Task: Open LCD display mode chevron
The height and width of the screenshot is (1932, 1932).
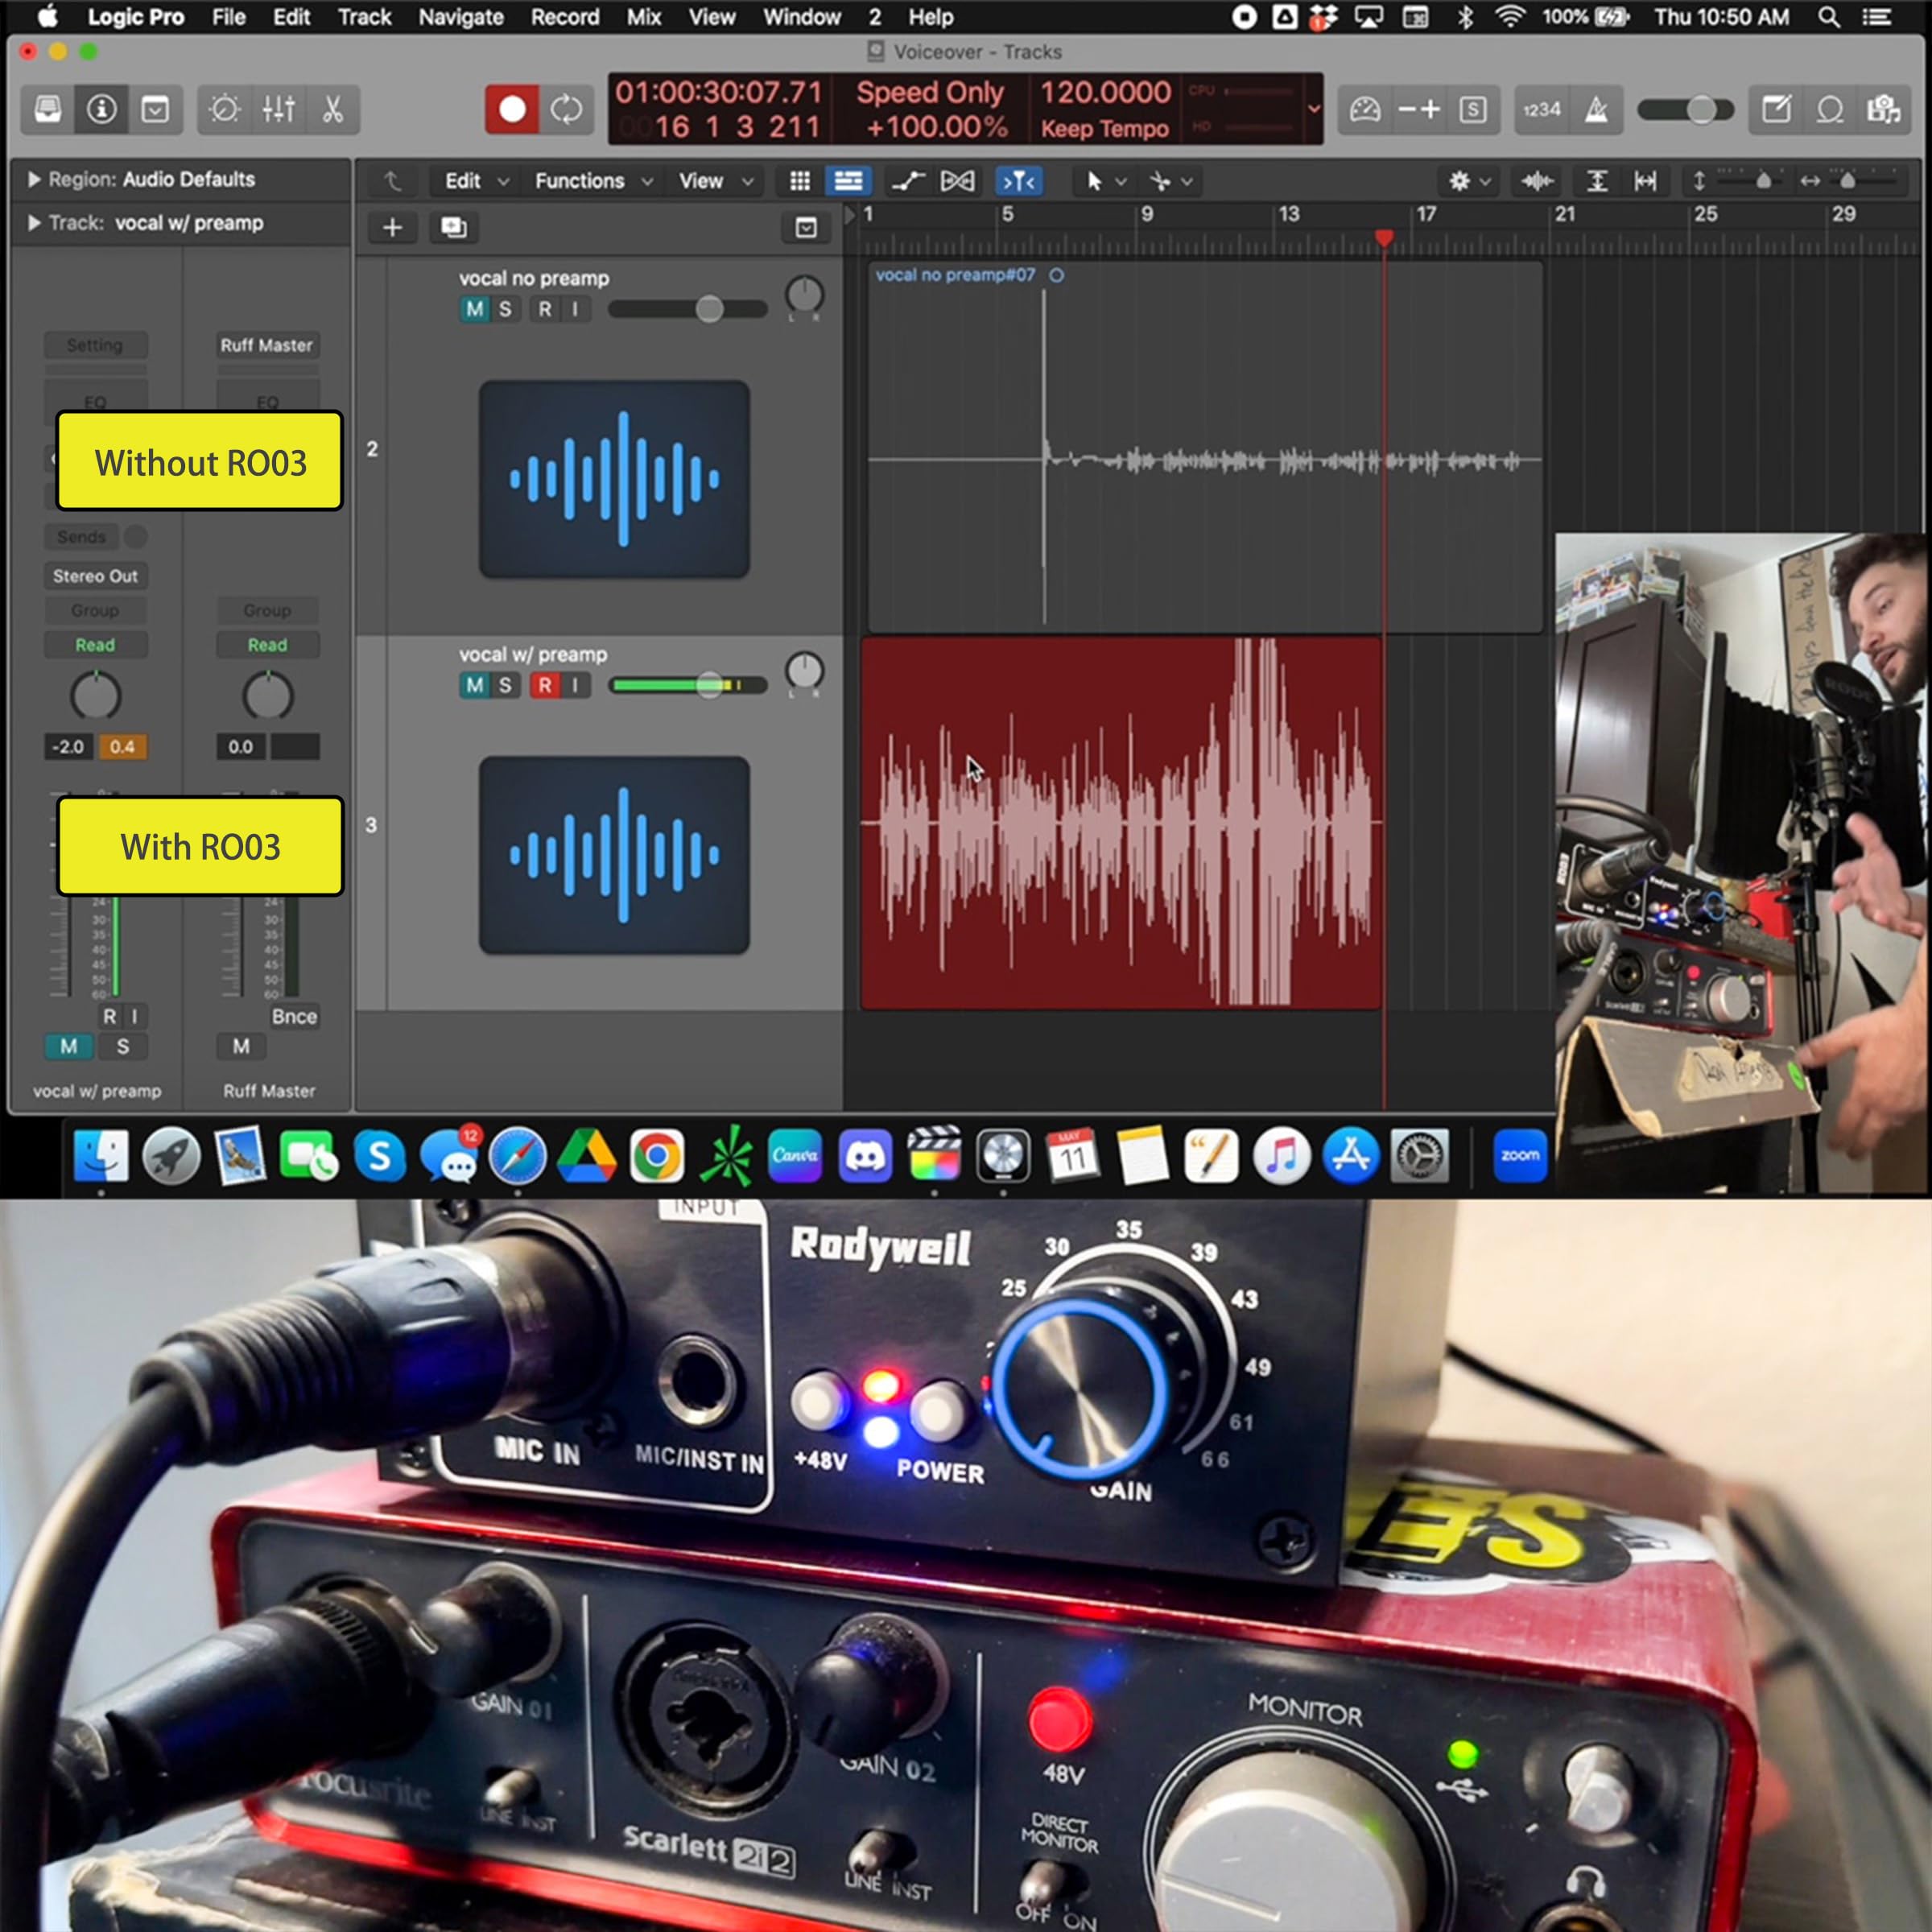Action: click(1314, 109)
